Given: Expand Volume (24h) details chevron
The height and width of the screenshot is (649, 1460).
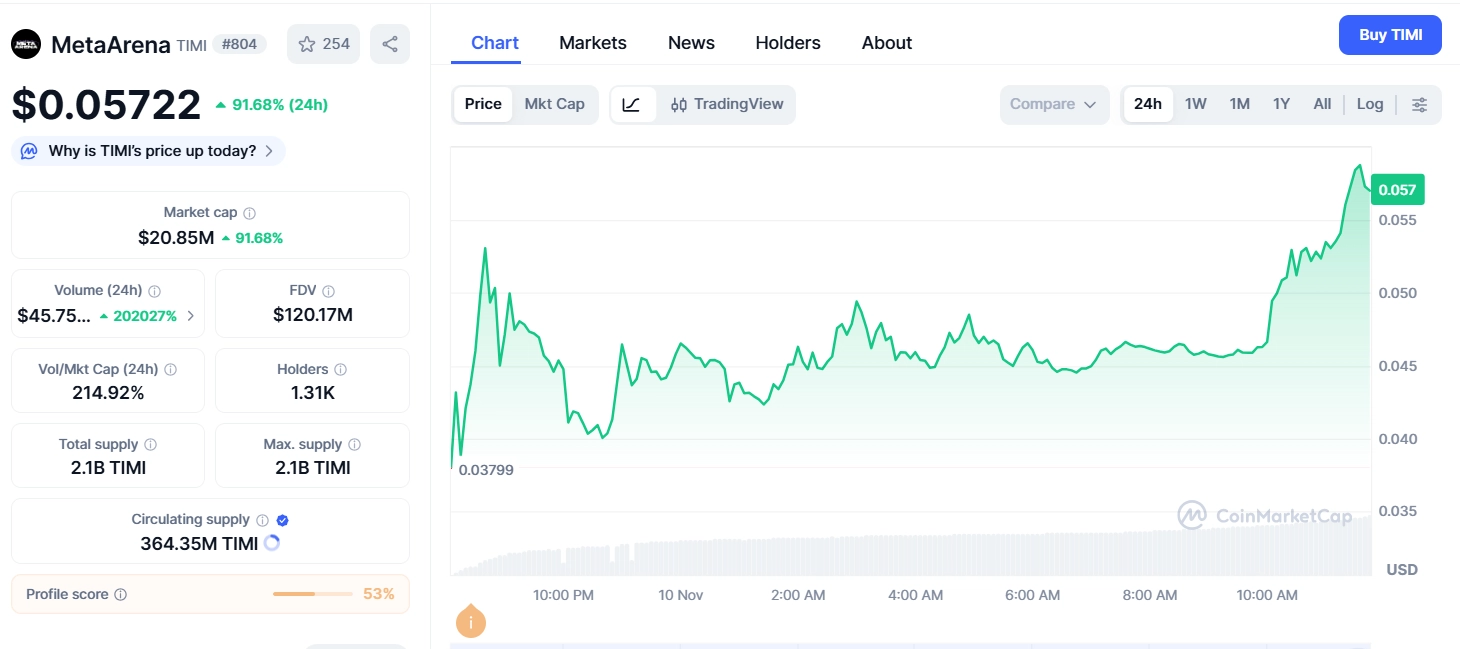Looking at the screenshot, I should pos(190,313).
